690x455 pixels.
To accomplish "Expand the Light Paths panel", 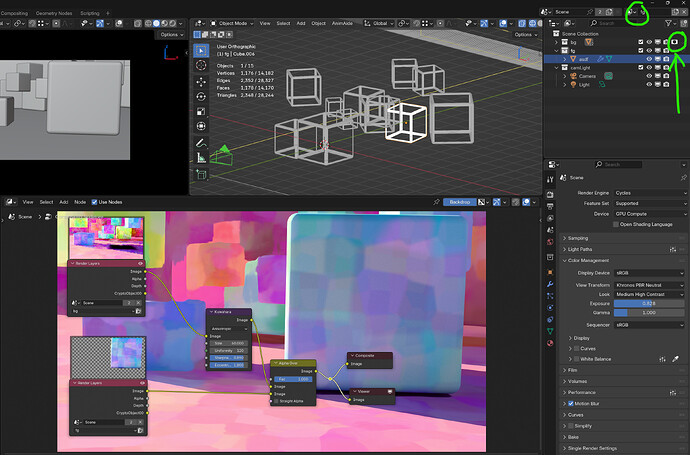I will pos(580,250).
